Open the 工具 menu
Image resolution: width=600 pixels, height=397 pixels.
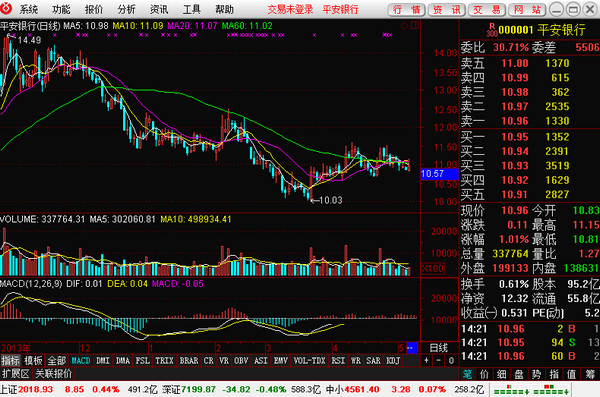pyautogui.click(x=192, y=9)
